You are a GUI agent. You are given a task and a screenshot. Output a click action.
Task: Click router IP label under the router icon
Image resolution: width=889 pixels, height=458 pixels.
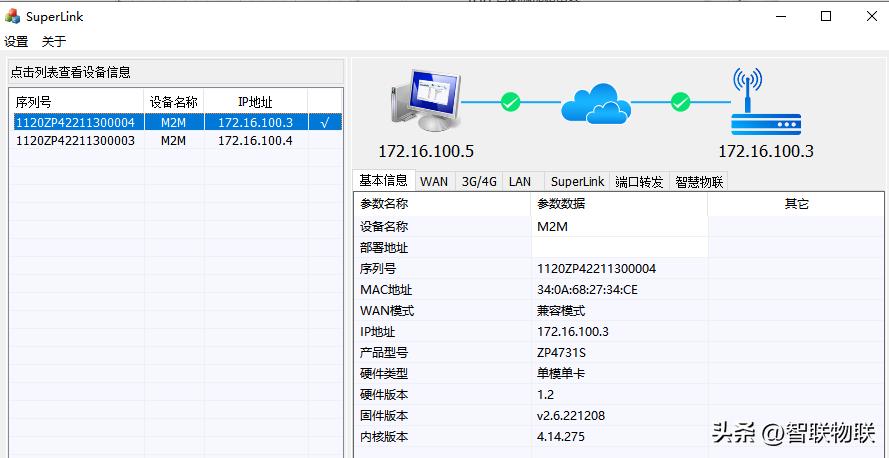[766, 151]
